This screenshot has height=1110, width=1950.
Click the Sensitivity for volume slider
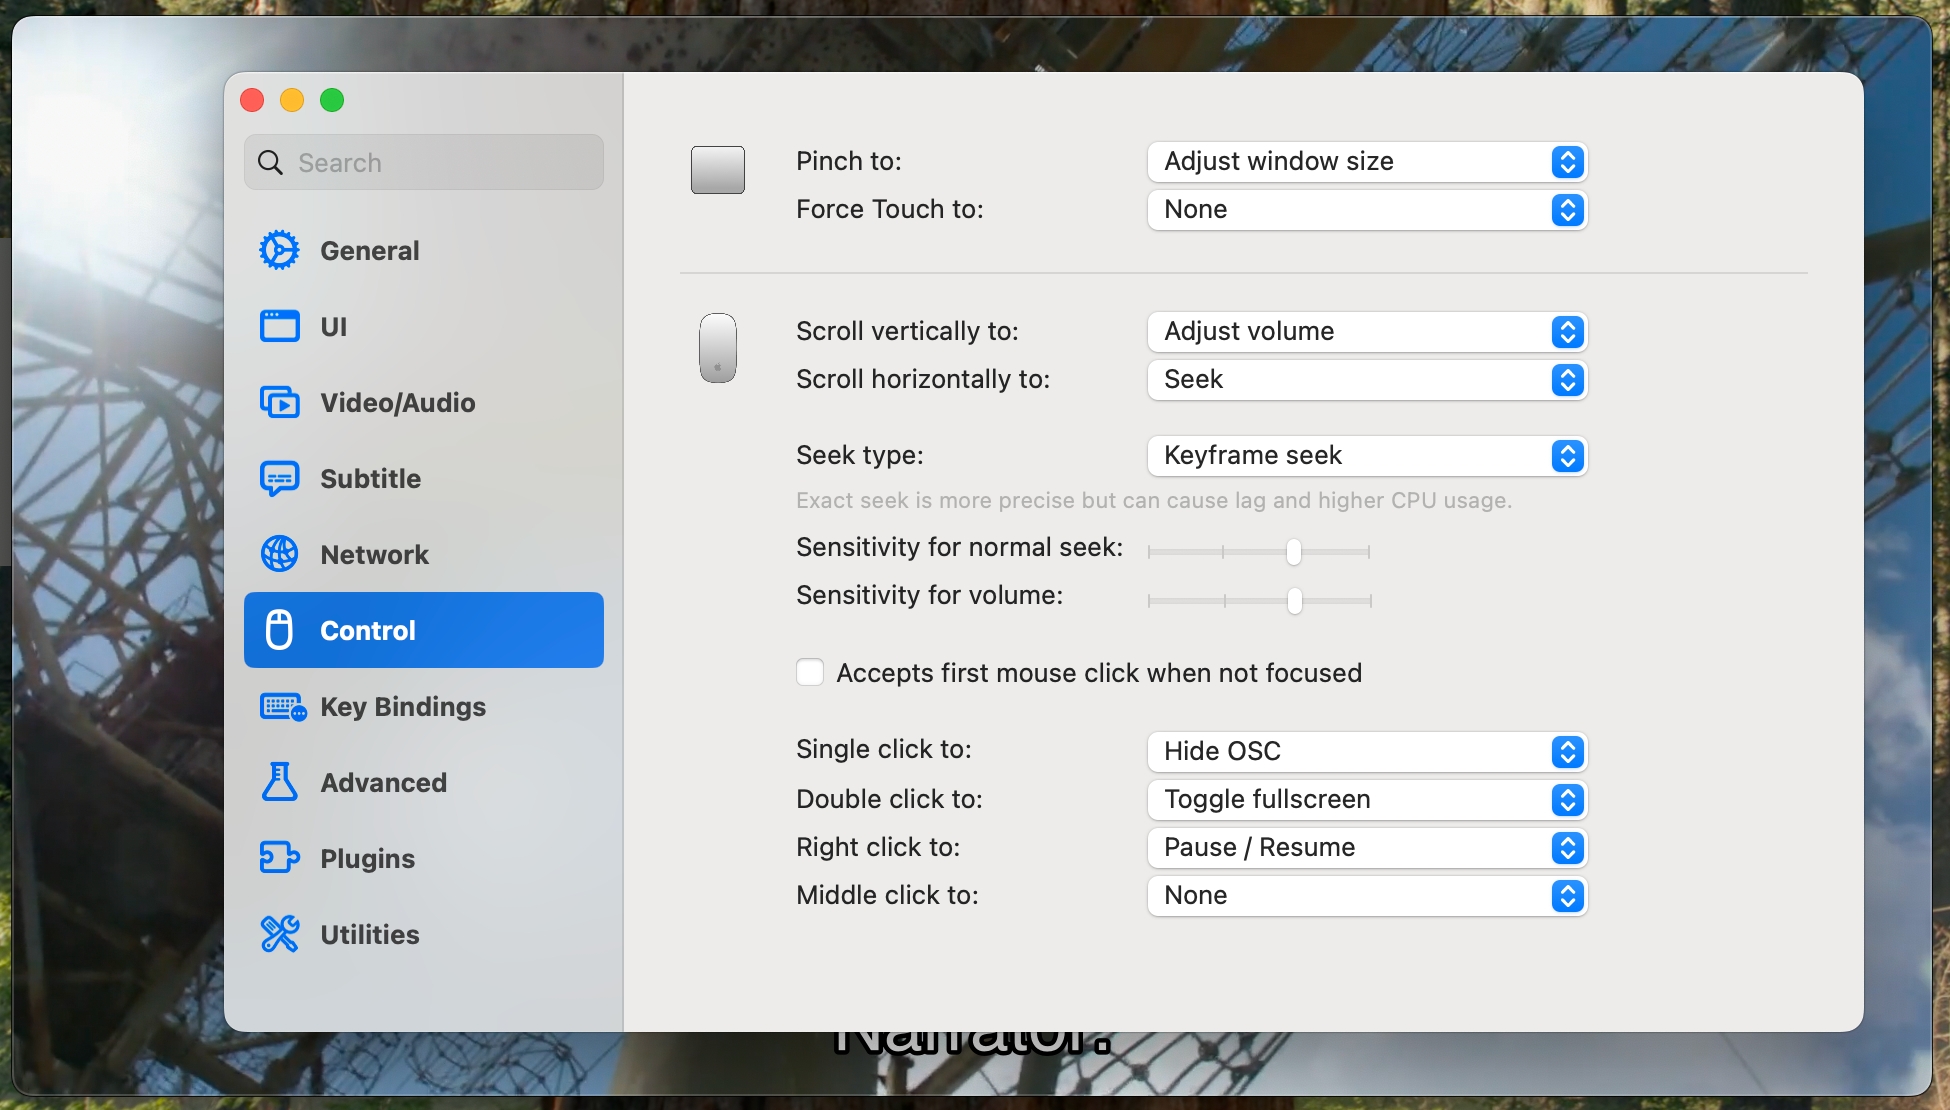(x=1260, y=600)
